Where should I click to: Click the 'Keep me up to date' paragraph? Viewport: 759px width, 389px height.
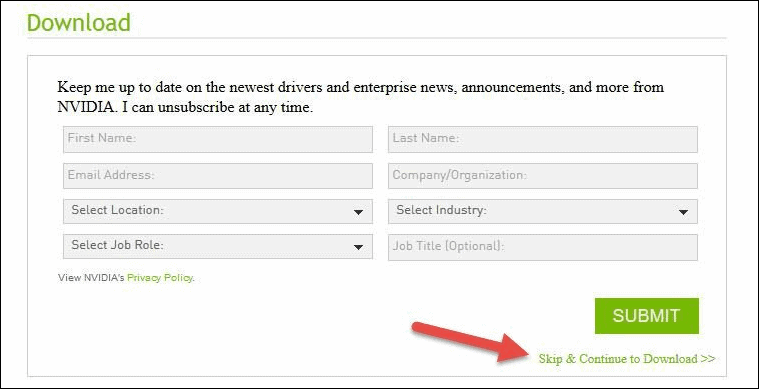tap(361, 97)
